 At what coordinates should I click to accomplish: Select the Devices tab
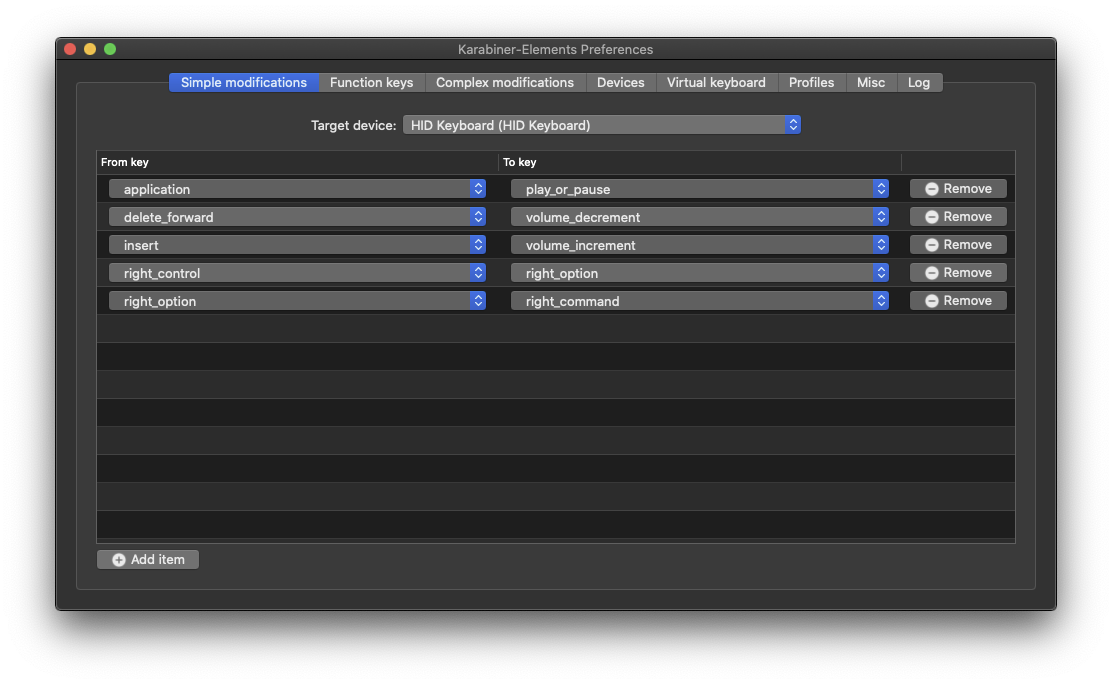[621, 82]
